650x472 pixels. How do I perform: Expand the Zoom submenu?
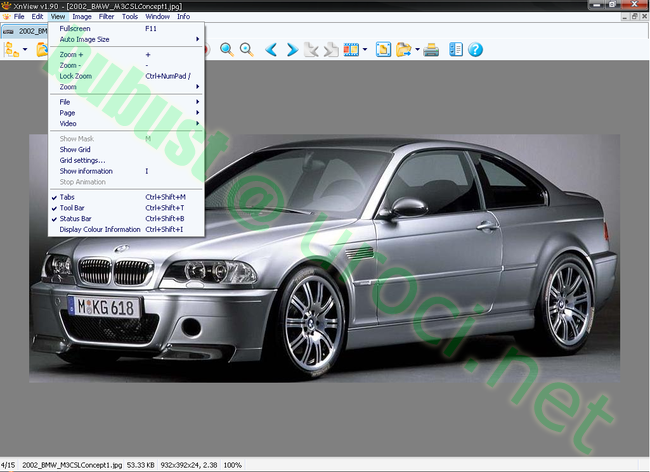[126, 87]
